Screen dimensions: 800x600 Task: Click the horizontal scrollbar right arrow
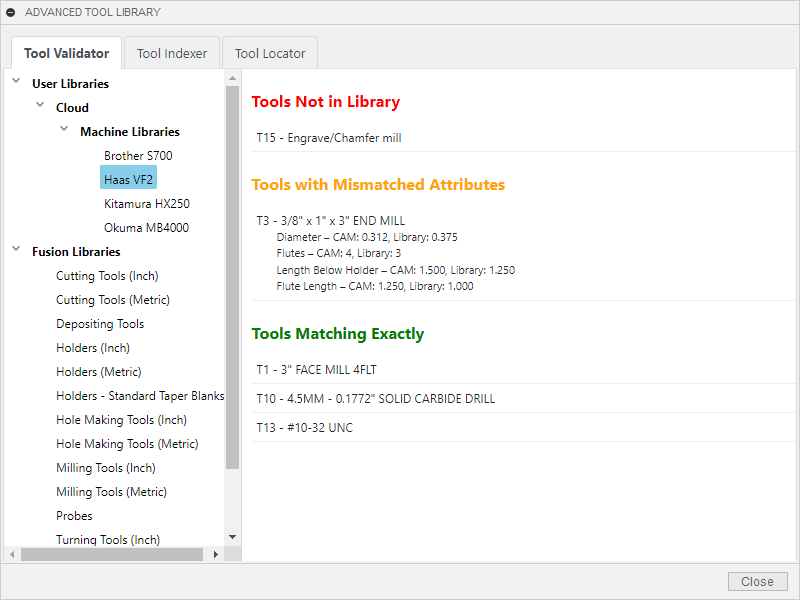click(x=215, y=554)
